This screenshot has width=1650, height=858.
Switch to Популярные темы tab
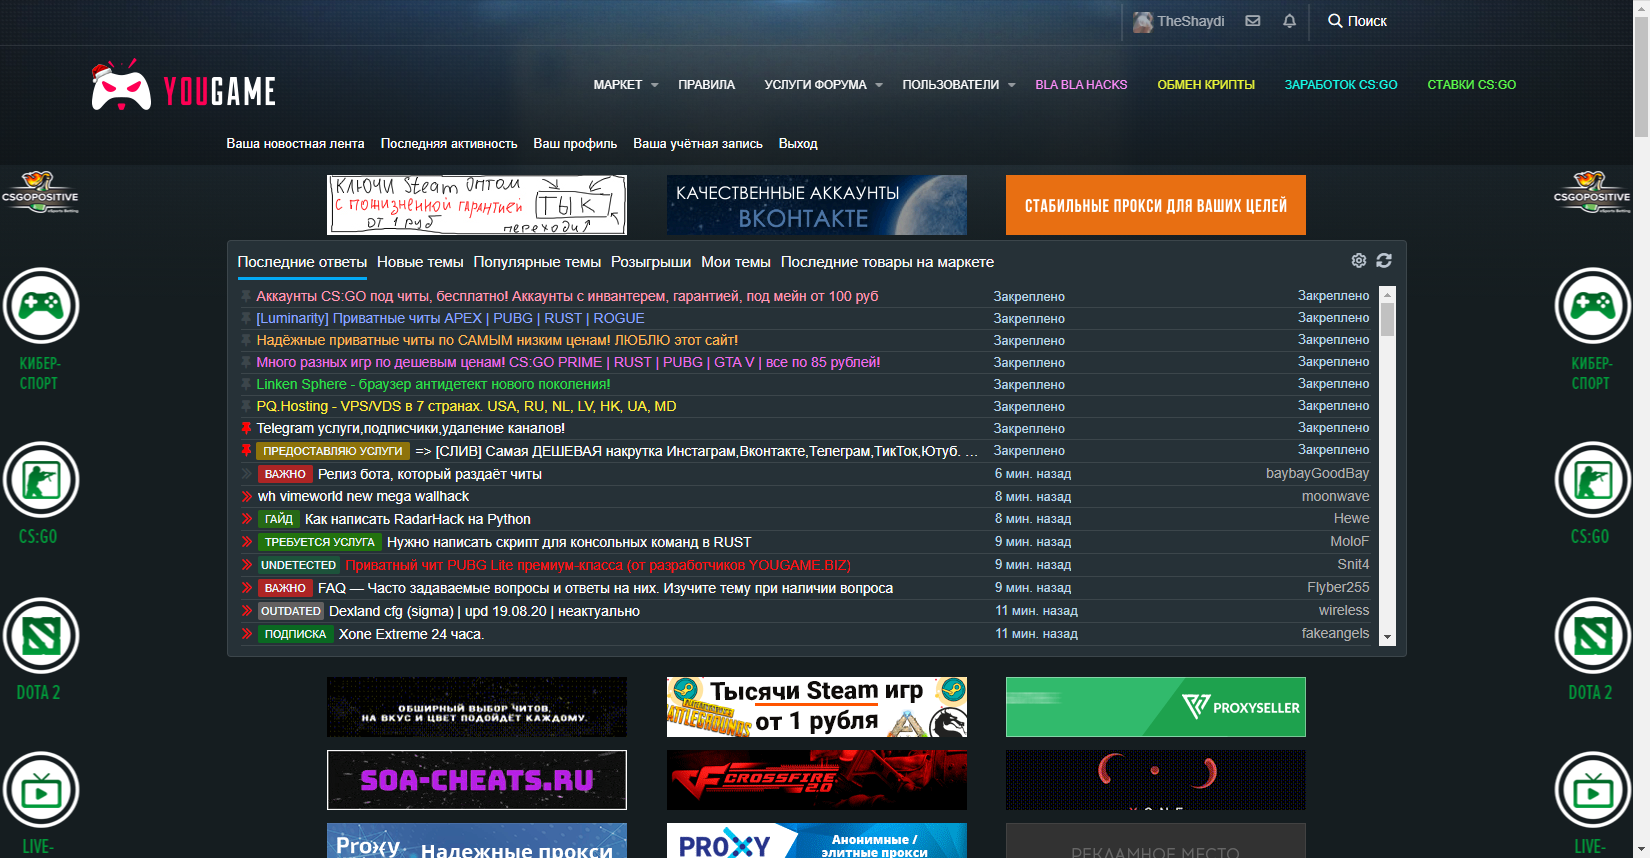click(537, 262)
